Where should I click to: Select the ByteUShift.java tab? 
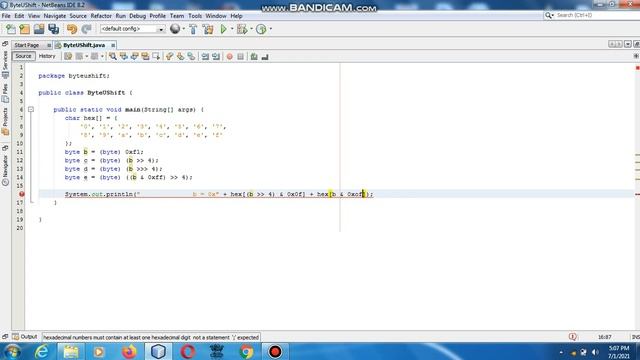84,45
